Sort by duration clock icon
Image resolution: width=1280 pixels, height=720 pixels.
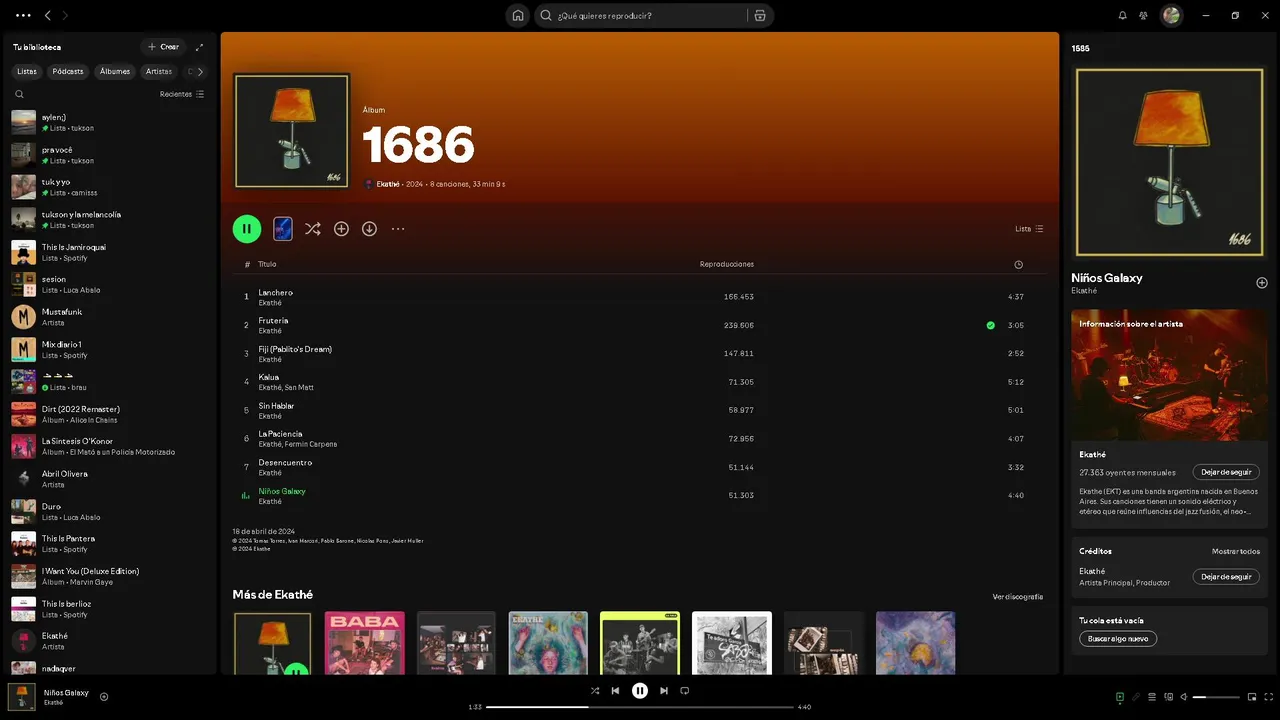coord(1018,265)
